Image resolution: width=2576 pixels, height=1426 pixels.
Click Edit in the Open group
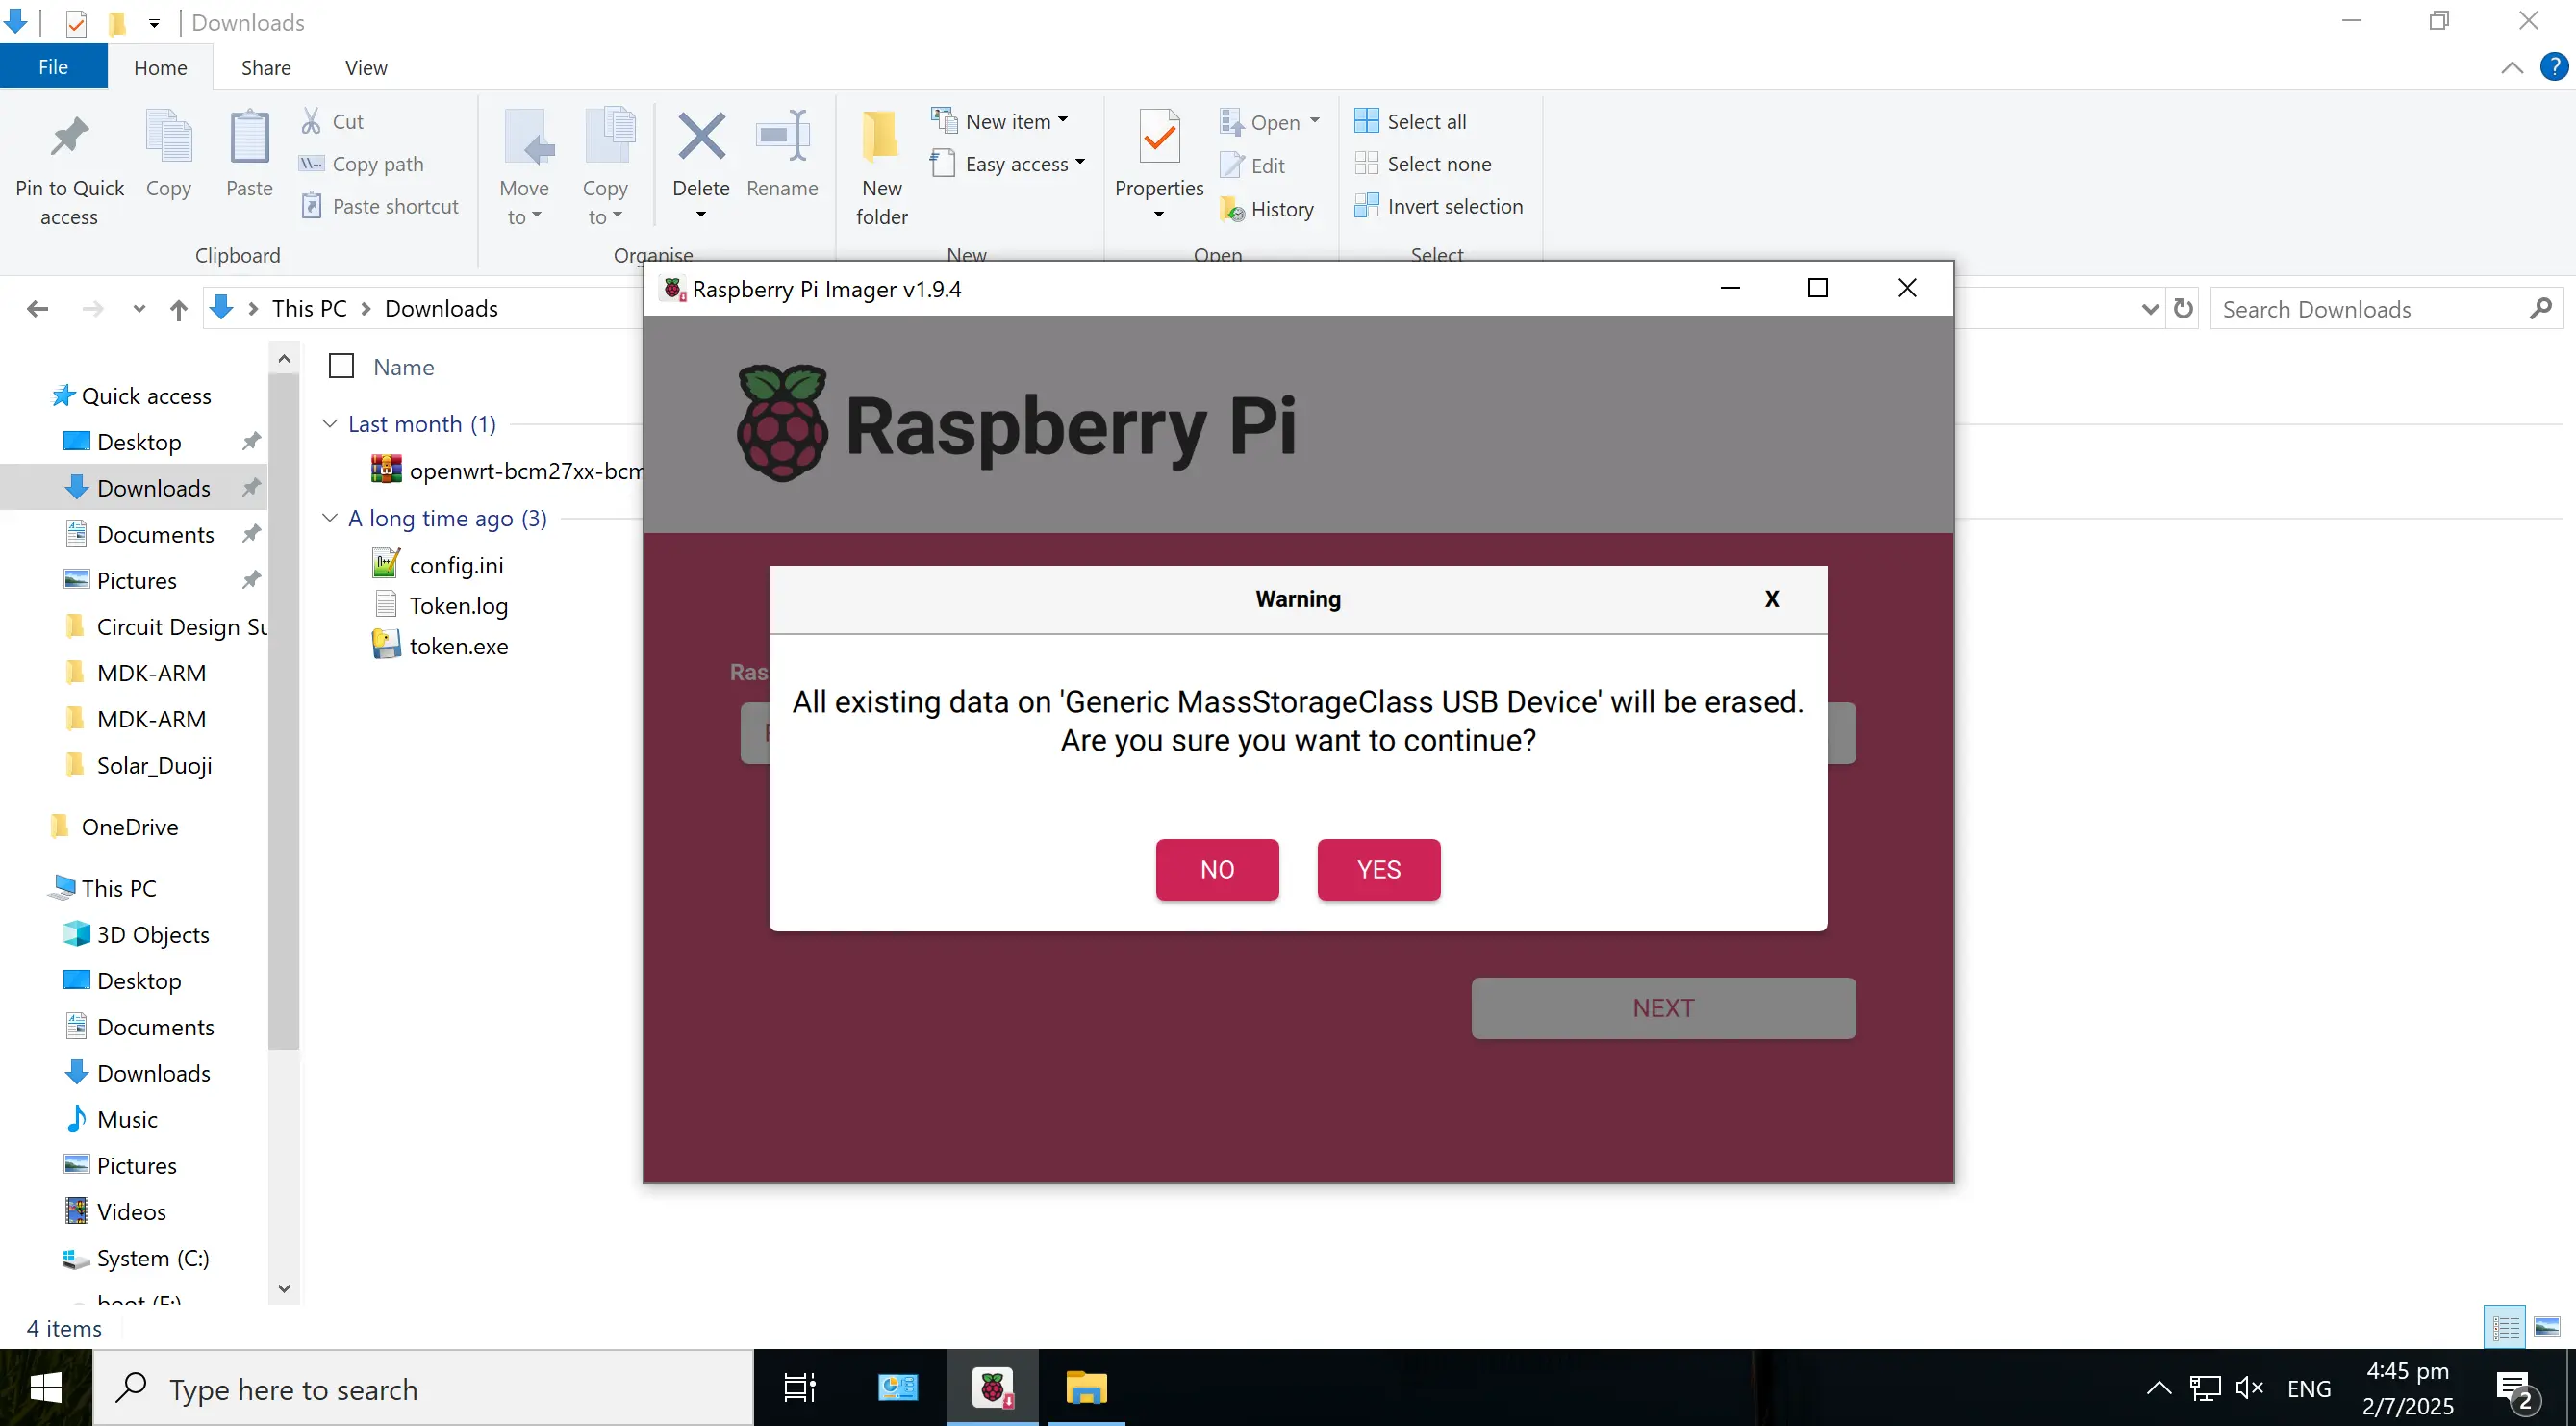1252,165
